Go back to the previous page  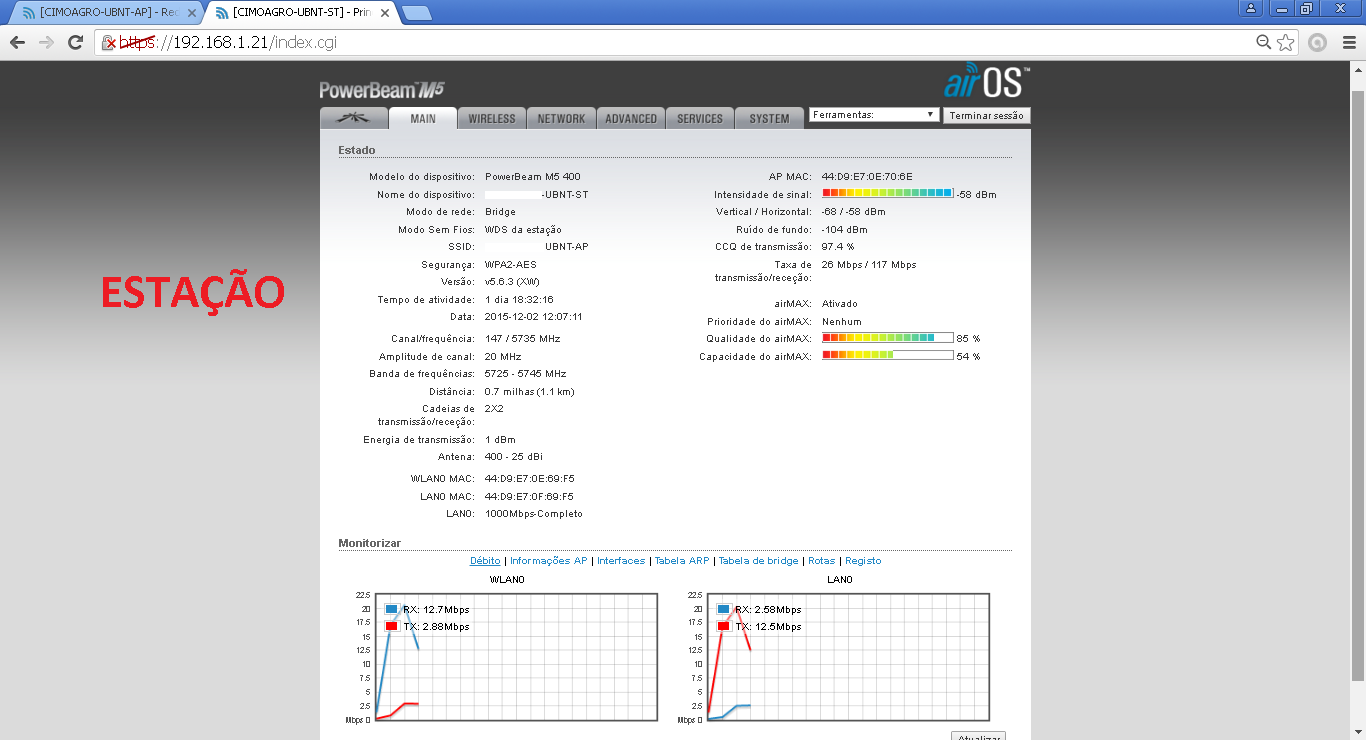17,42
